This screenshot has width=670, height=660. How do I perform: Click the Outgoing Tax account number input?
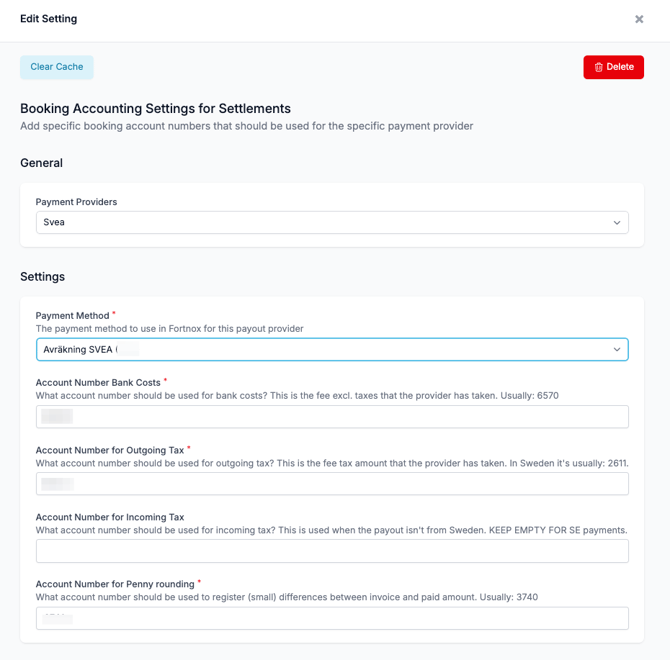(332, 483)
